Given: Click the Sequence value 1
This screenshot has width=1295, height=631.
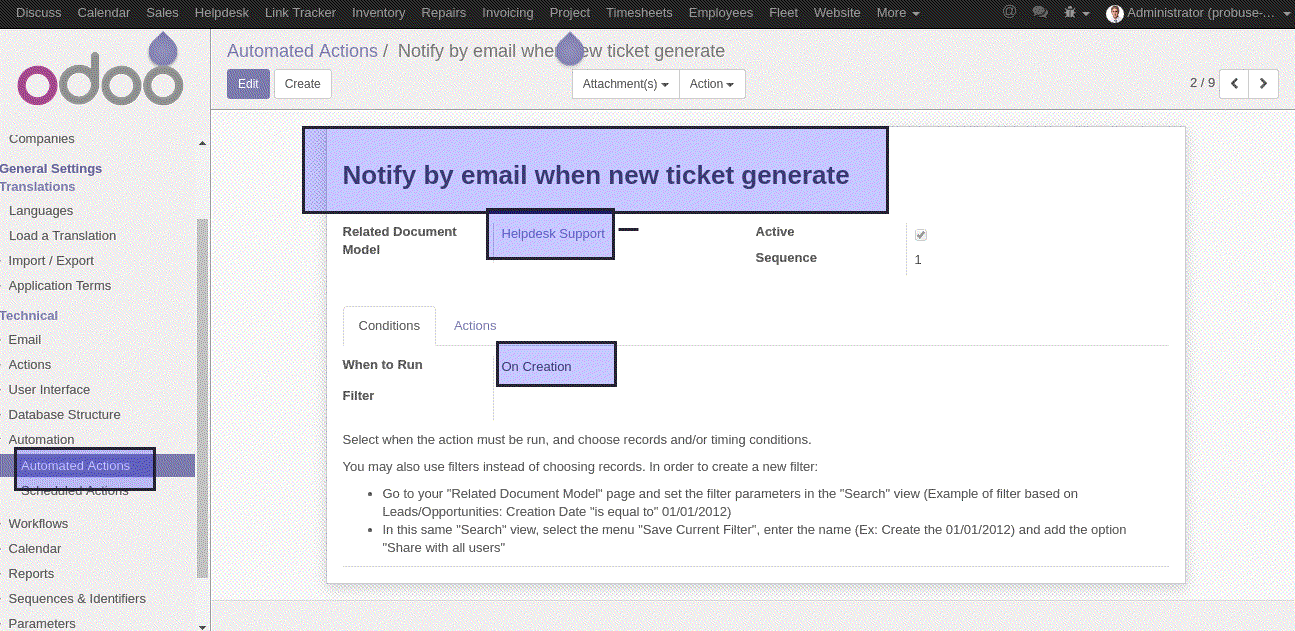Looking at the screenshot, I should tap(918, 260).
